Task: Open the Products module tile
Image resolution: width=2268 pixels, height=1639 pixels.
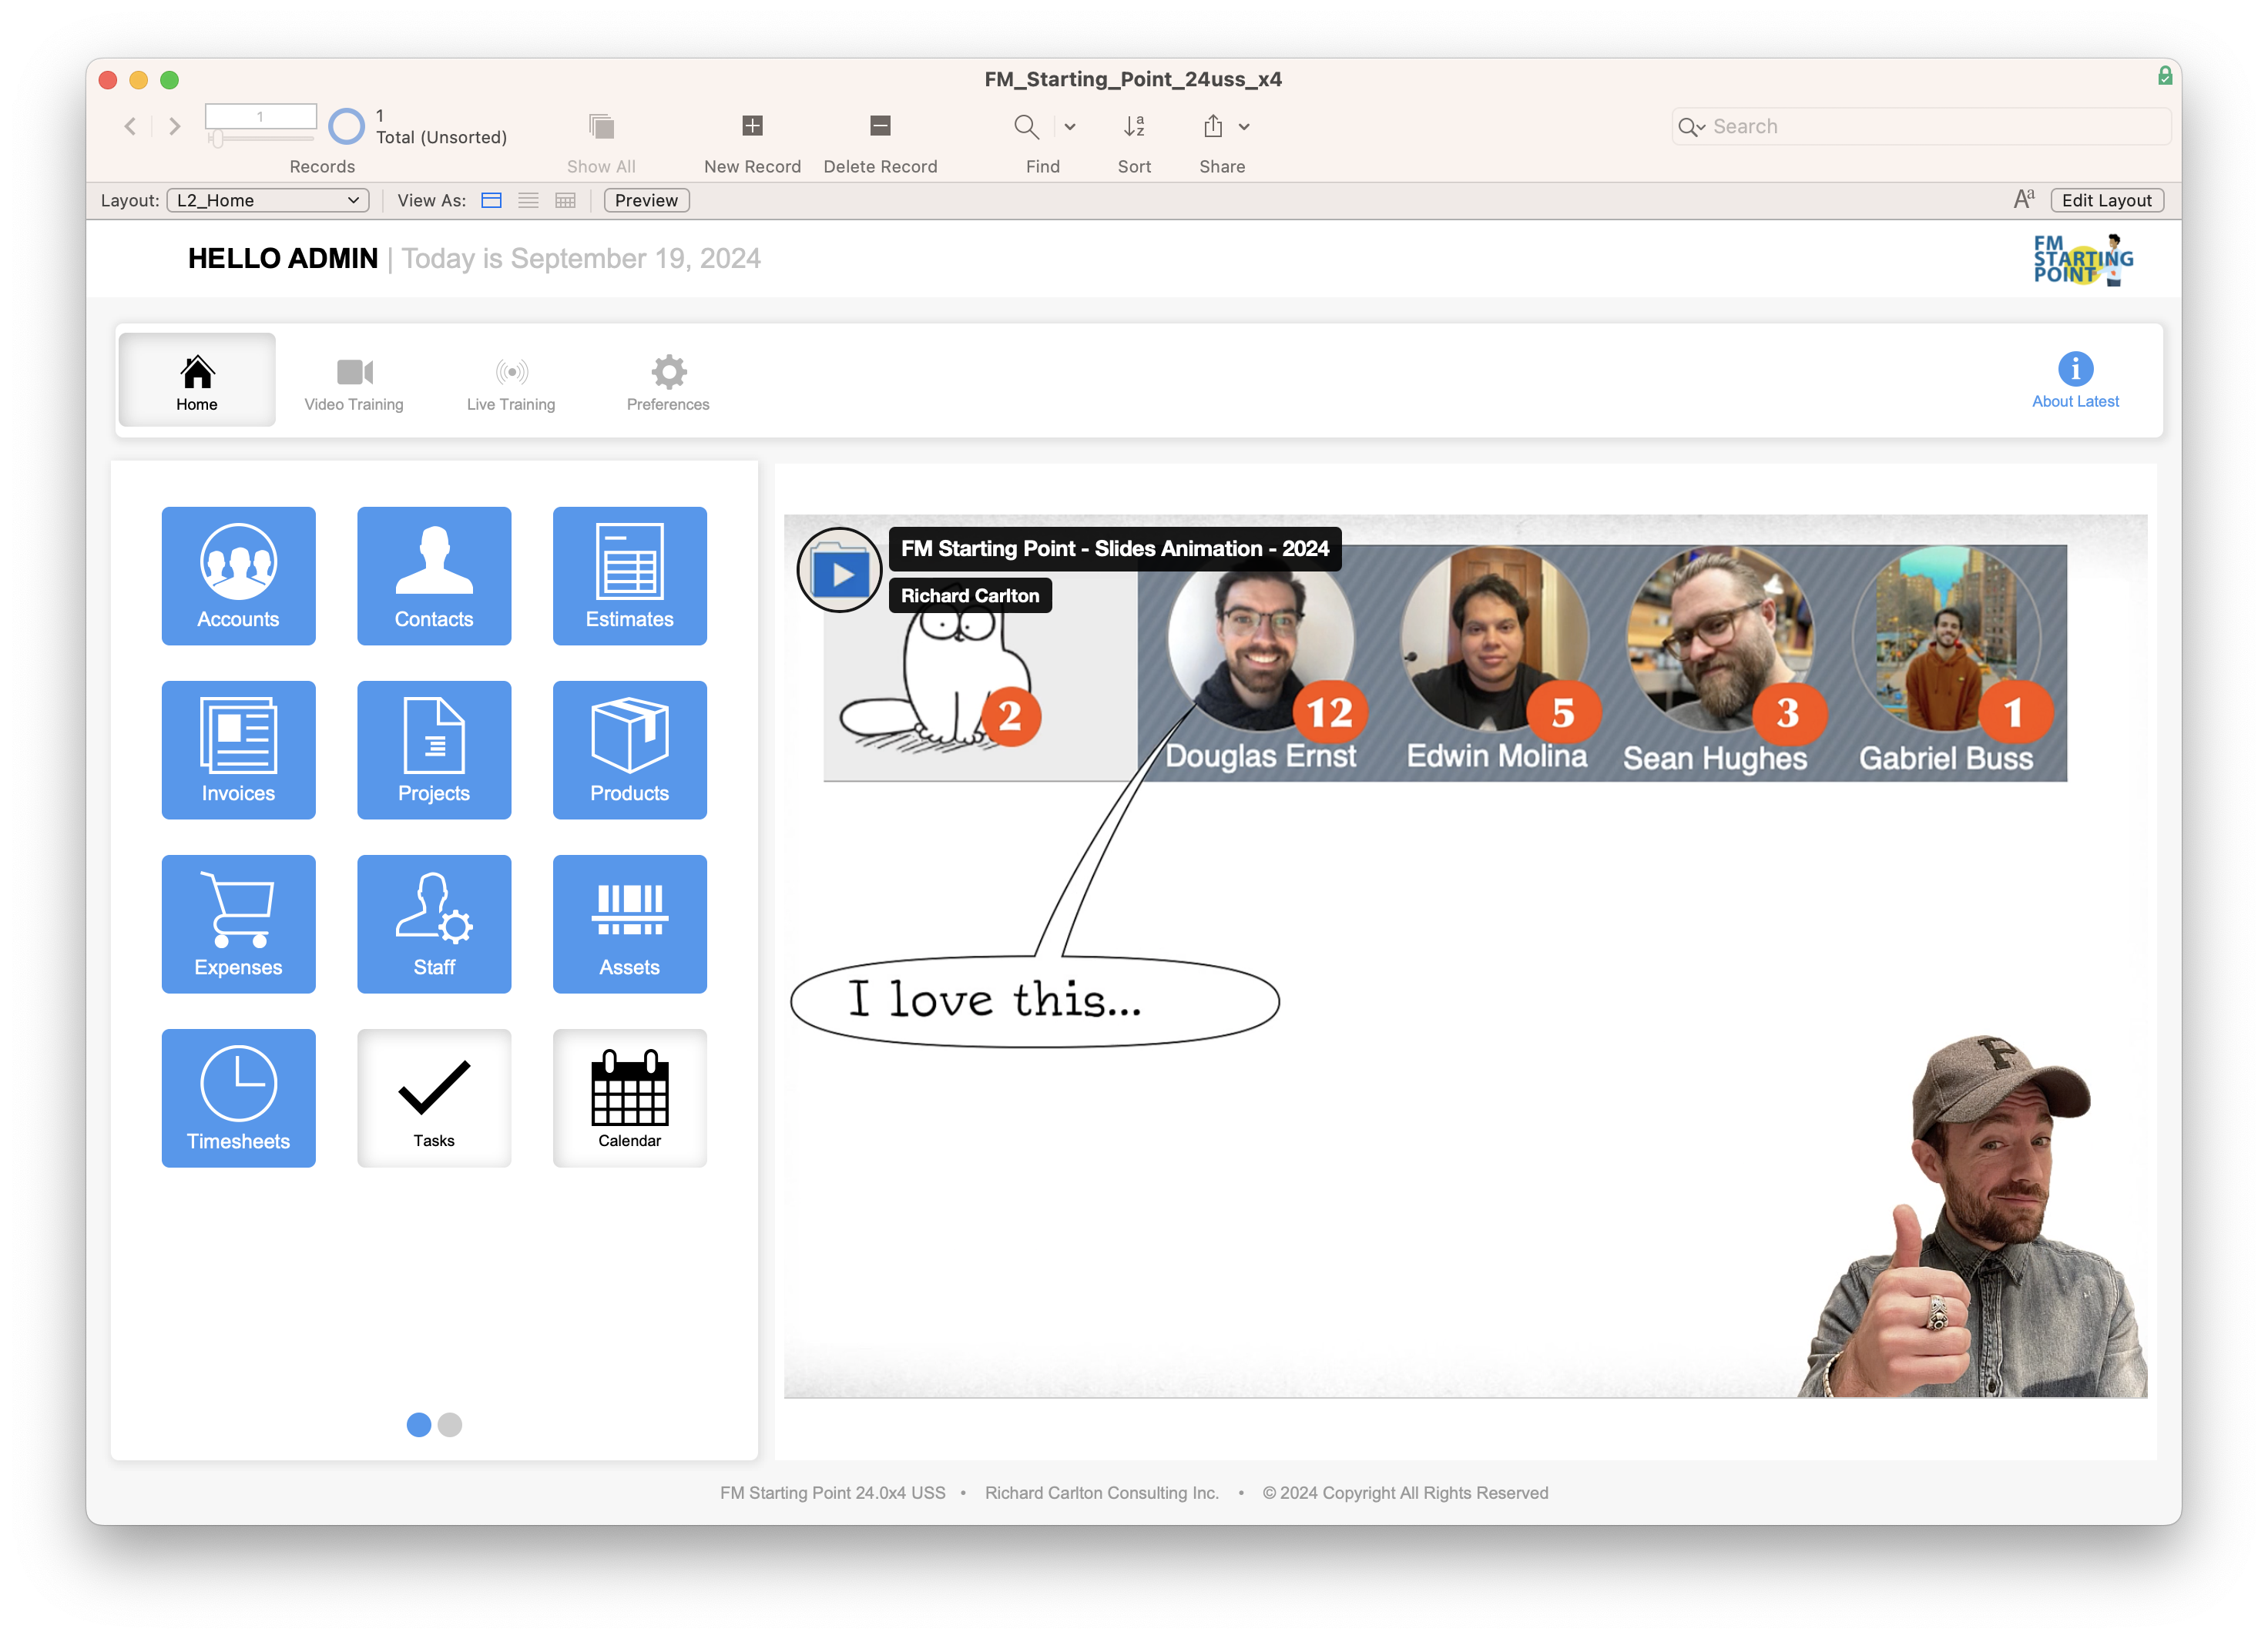Action: point(630,750)
